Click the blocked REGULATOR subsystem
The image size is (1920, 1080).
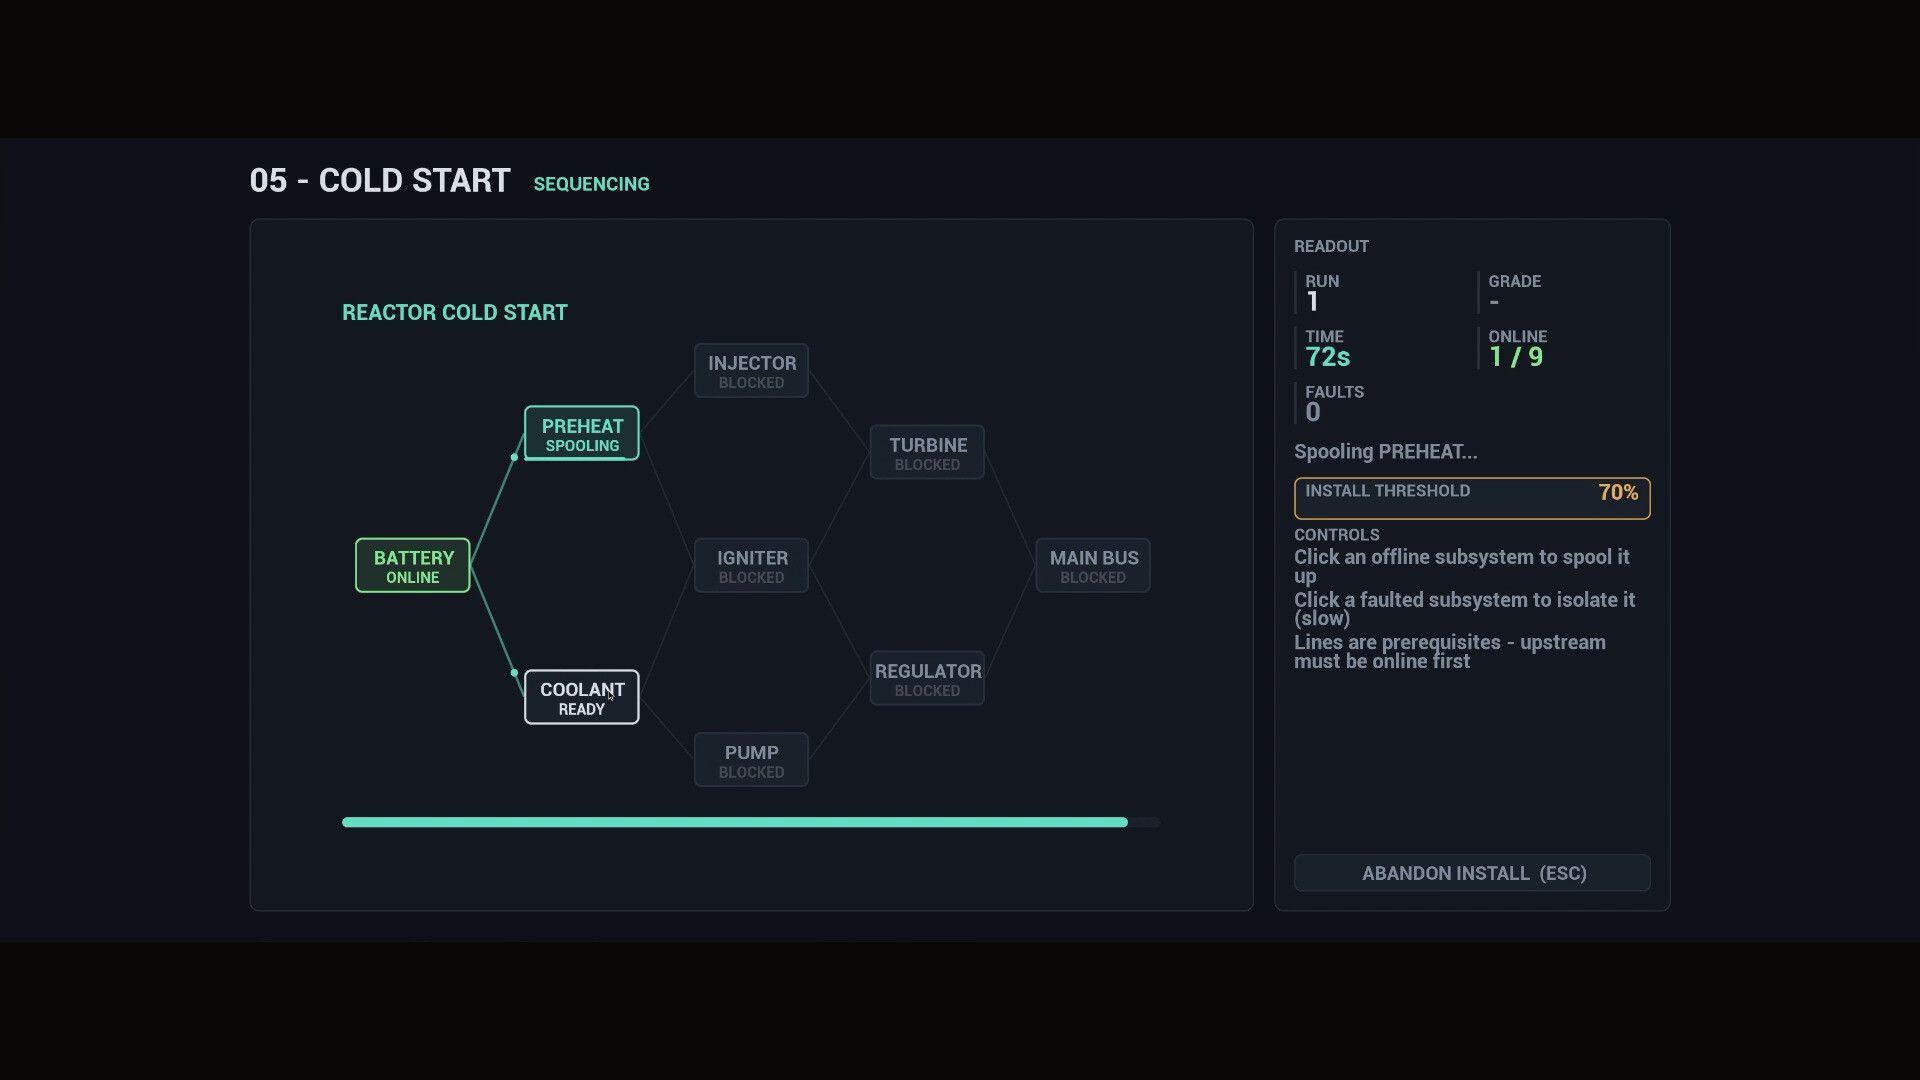927,678
